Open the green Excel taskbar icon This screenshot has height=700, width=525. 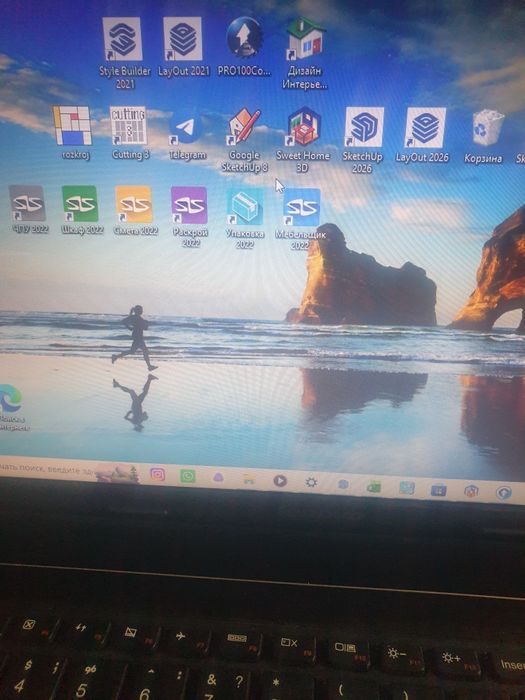coord(374,486)
